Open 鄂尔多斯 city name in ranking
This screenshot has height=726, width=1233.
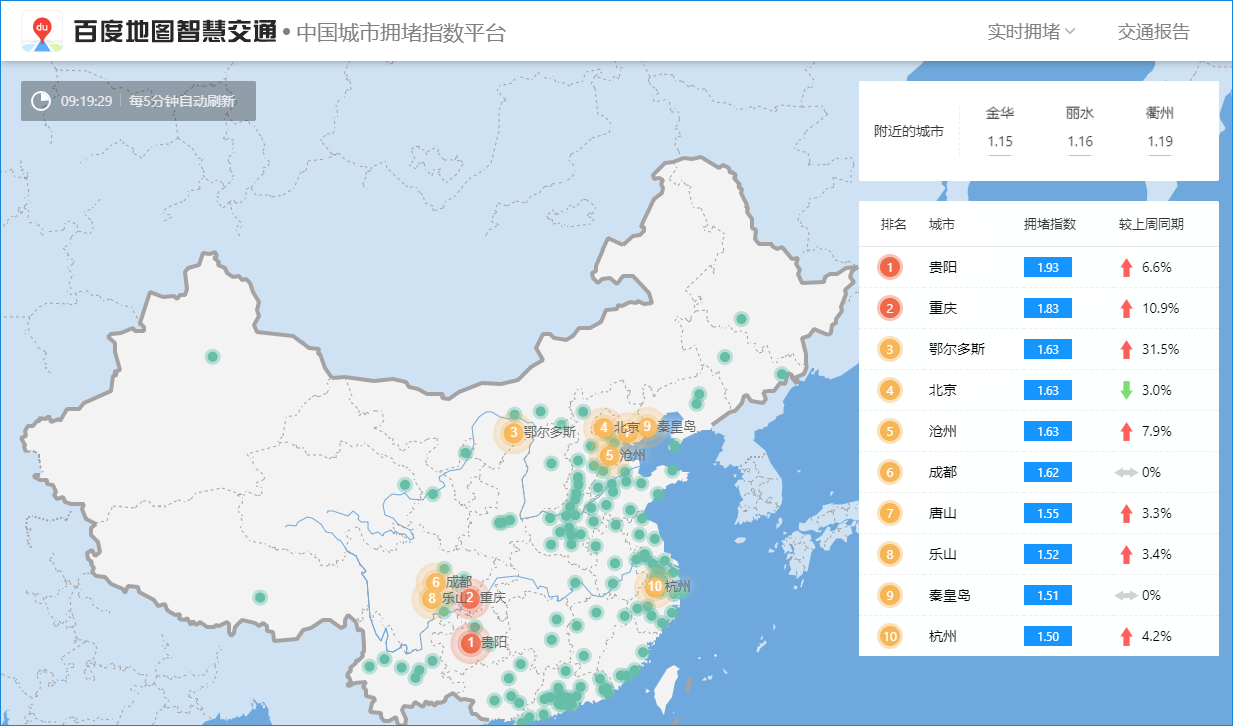[957, 349]
